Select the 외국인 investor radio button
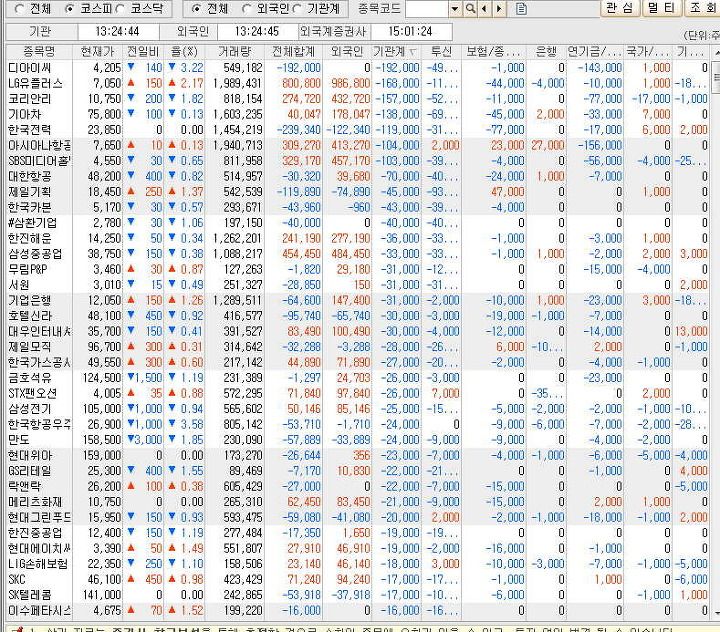 [247, 8]
